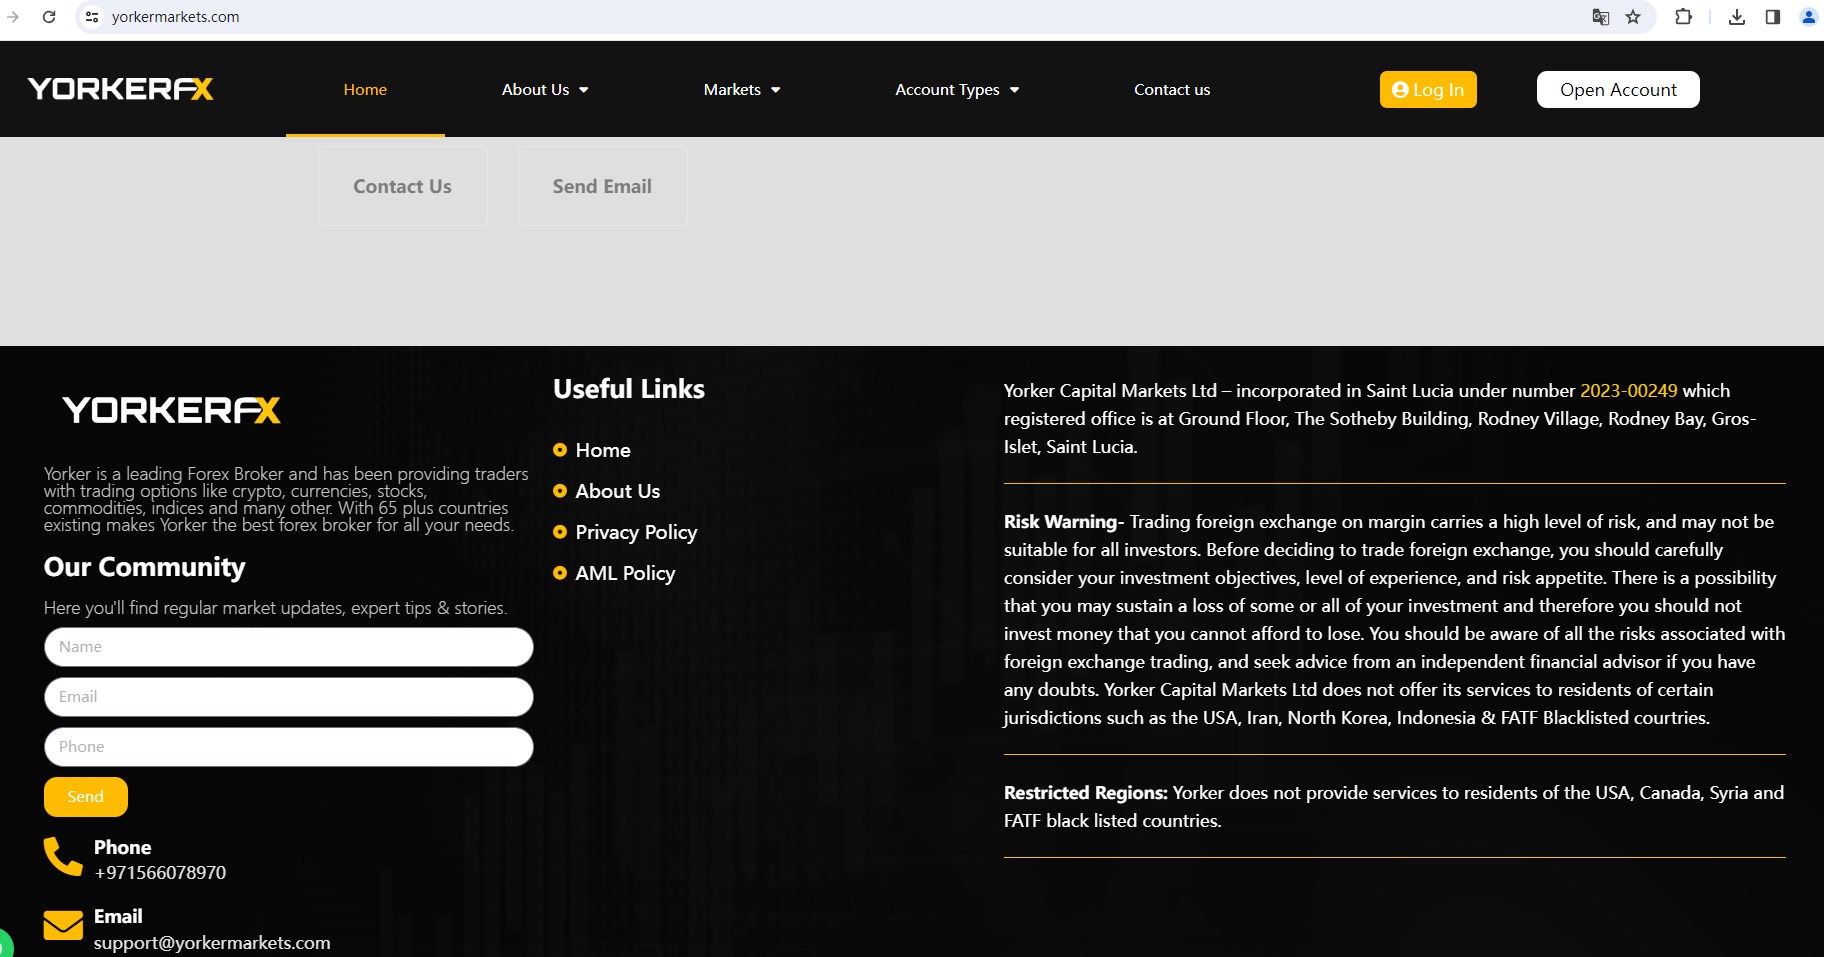Click the Useful Links heading

pos(629,389)
